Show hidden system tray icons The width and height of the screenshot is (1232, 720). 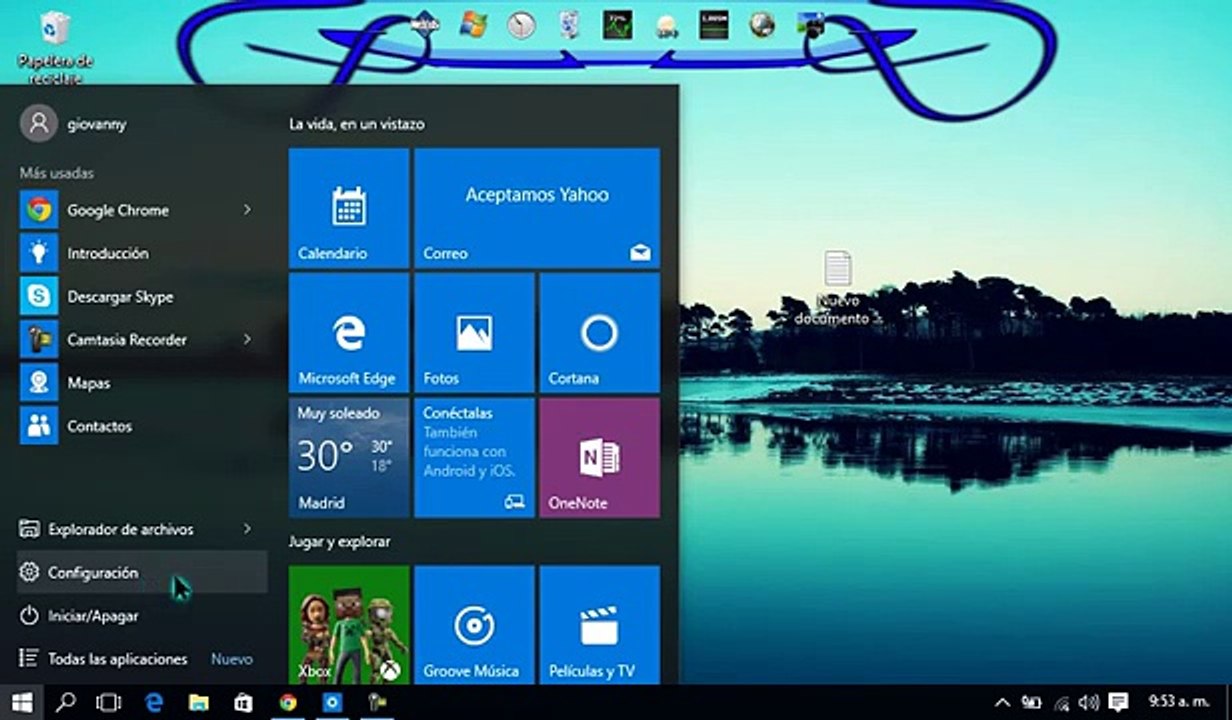1002,702
